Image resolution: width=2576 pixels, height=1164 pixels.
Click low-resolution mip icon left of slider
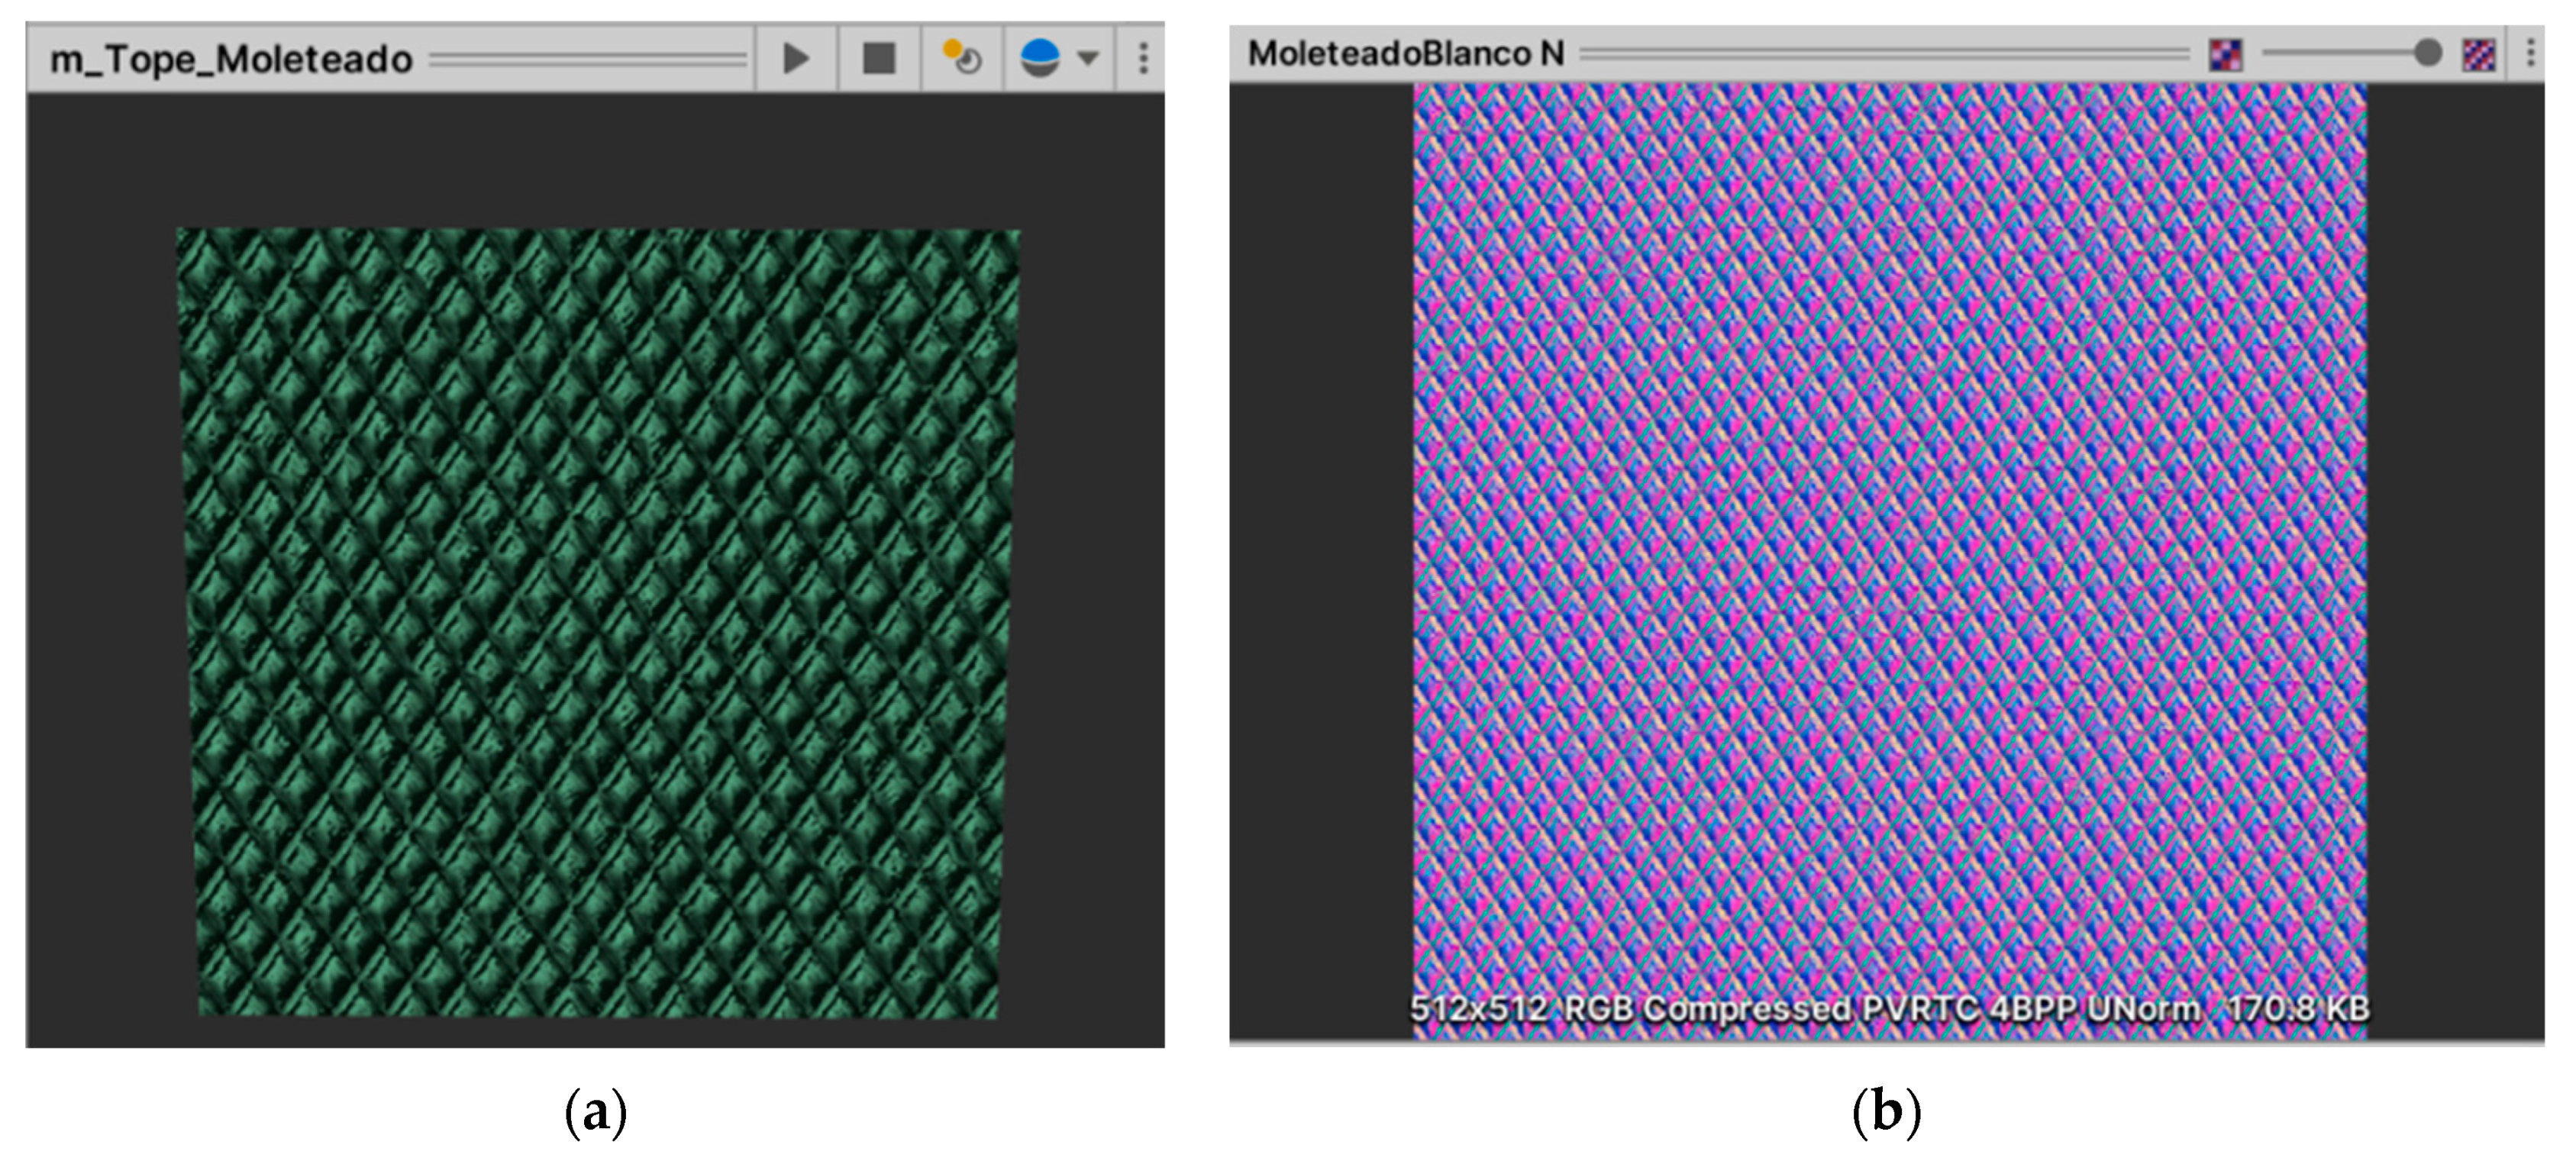click(x=2225, y=54)
